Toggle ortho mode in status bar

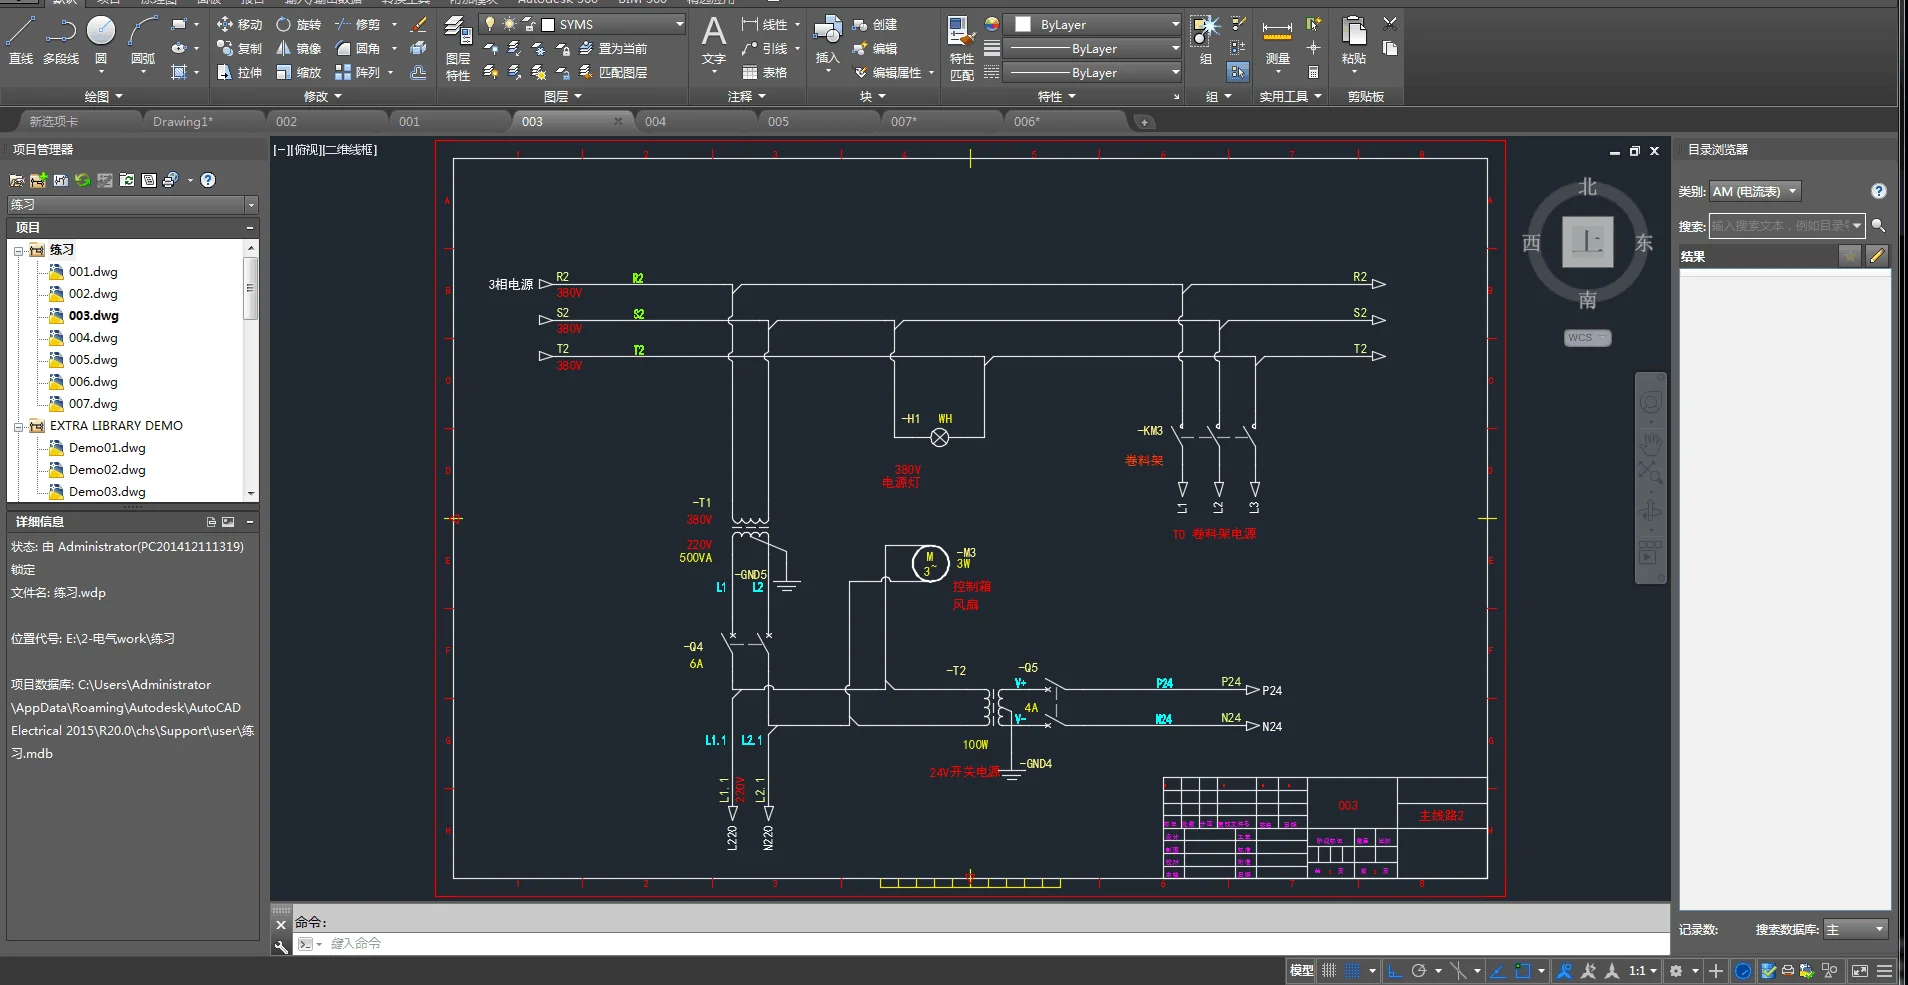[x=1395, y=970]
